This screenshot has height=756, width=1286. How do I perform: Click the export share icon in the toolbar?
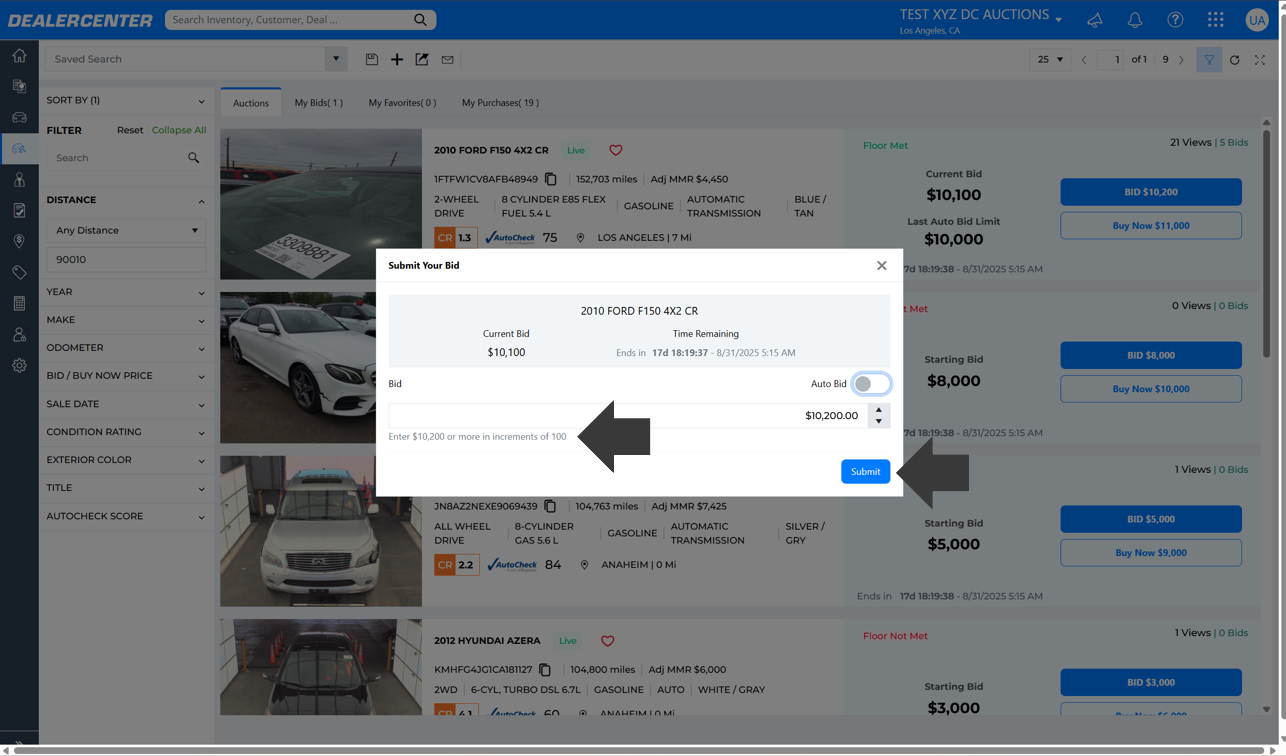coord(422,60)
